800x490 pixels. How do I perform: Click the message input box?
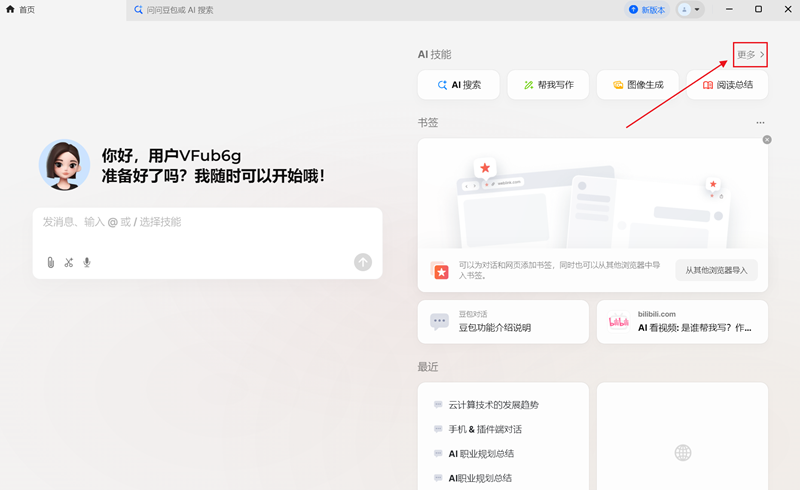click(207, 243)
